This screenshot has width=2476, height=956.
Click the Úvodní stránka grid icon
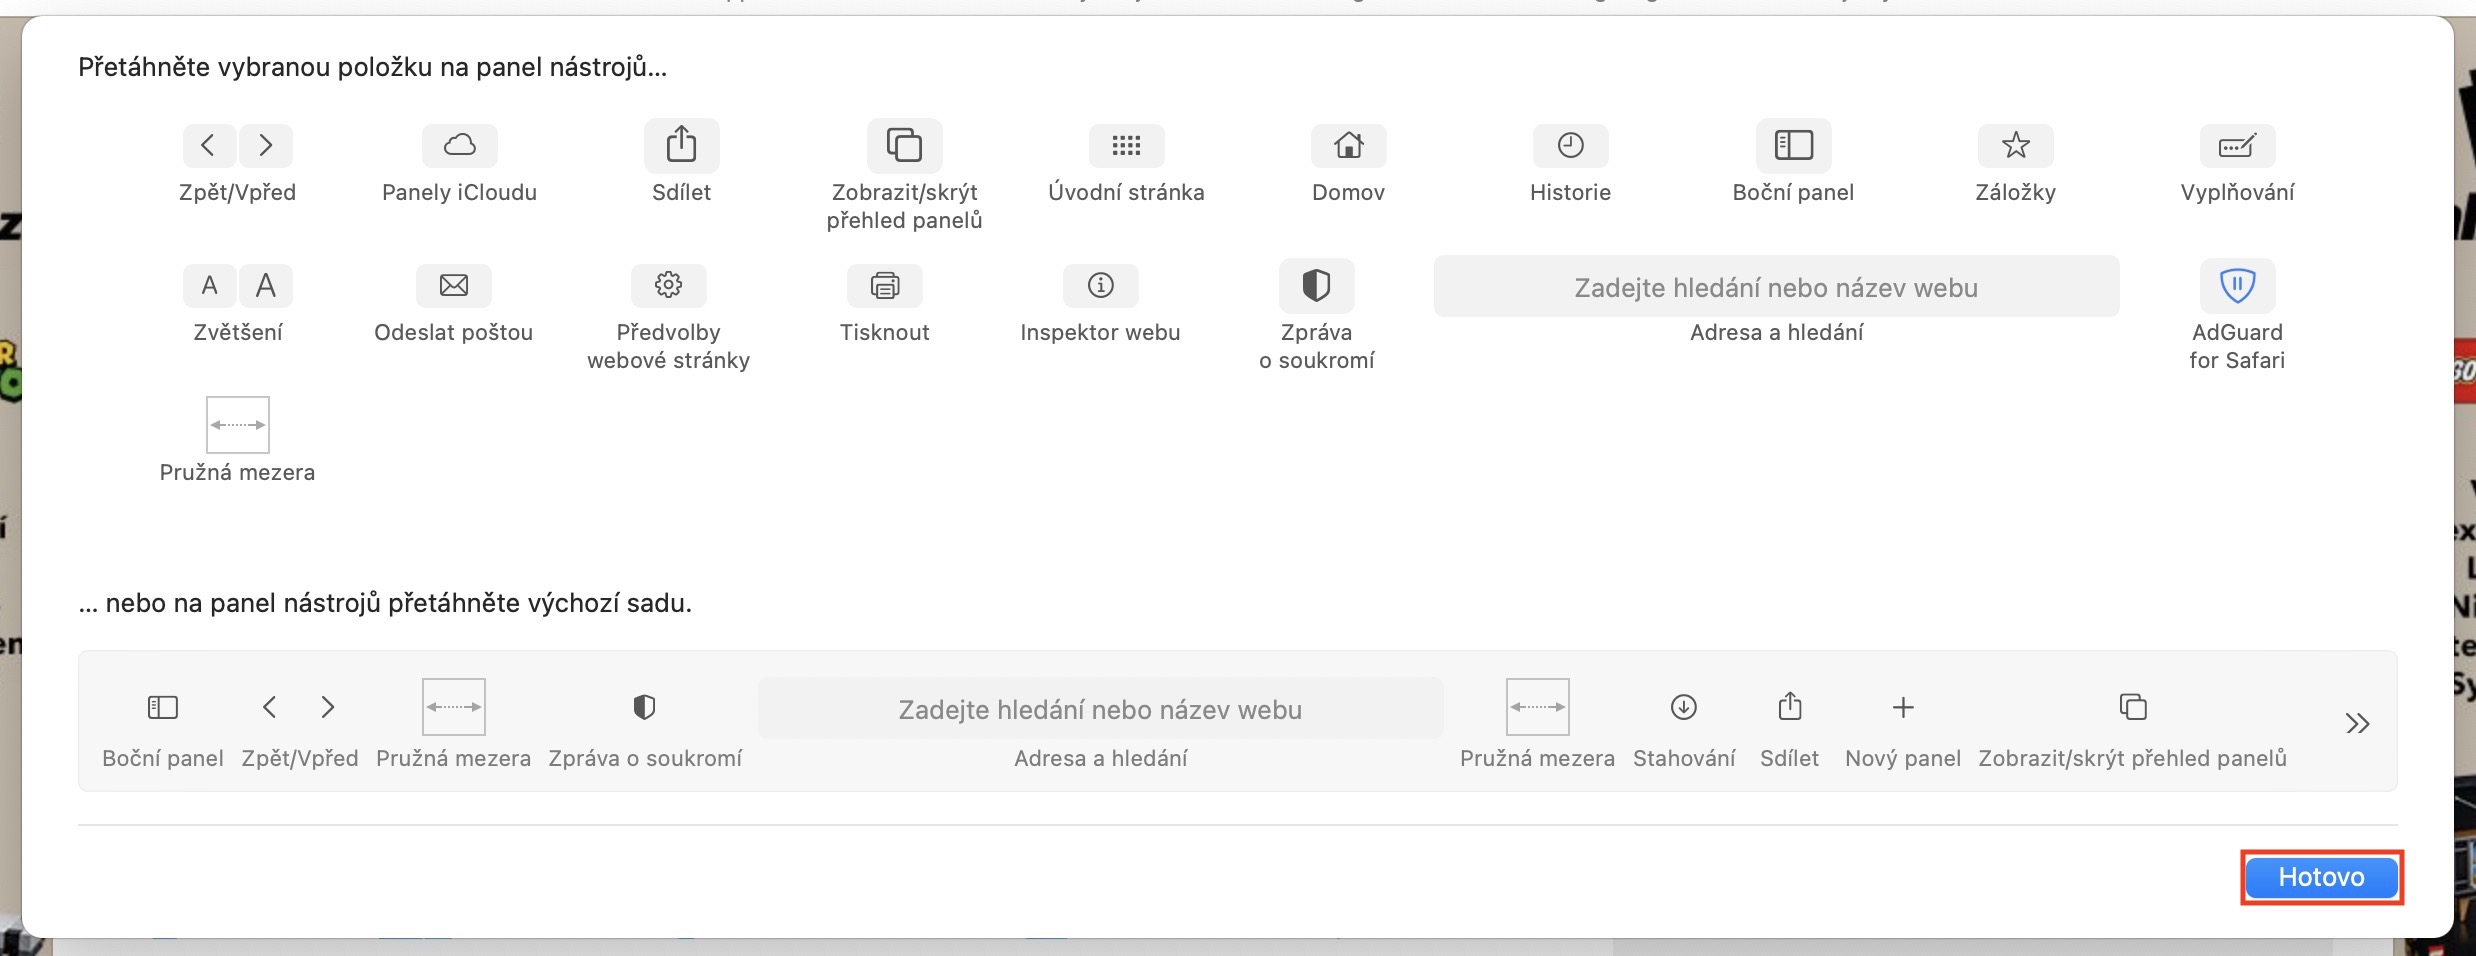coord(1126,146)
